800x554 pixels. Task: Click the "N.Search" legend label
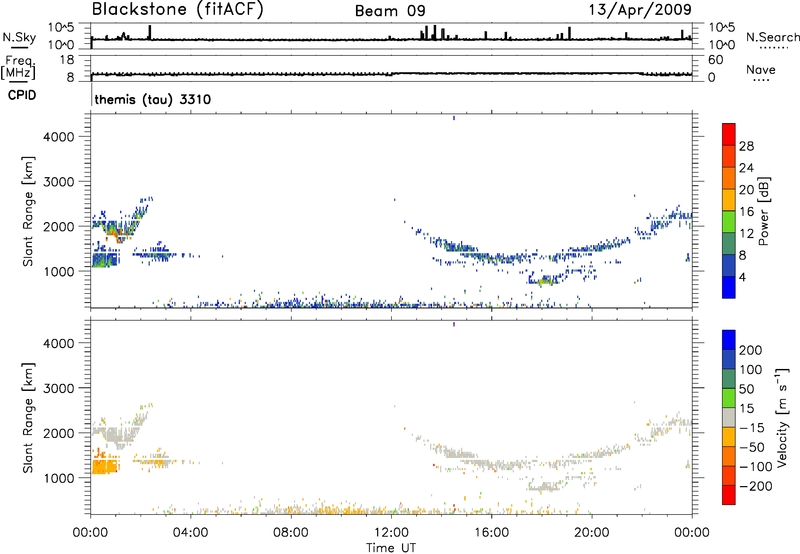[772, 37]
